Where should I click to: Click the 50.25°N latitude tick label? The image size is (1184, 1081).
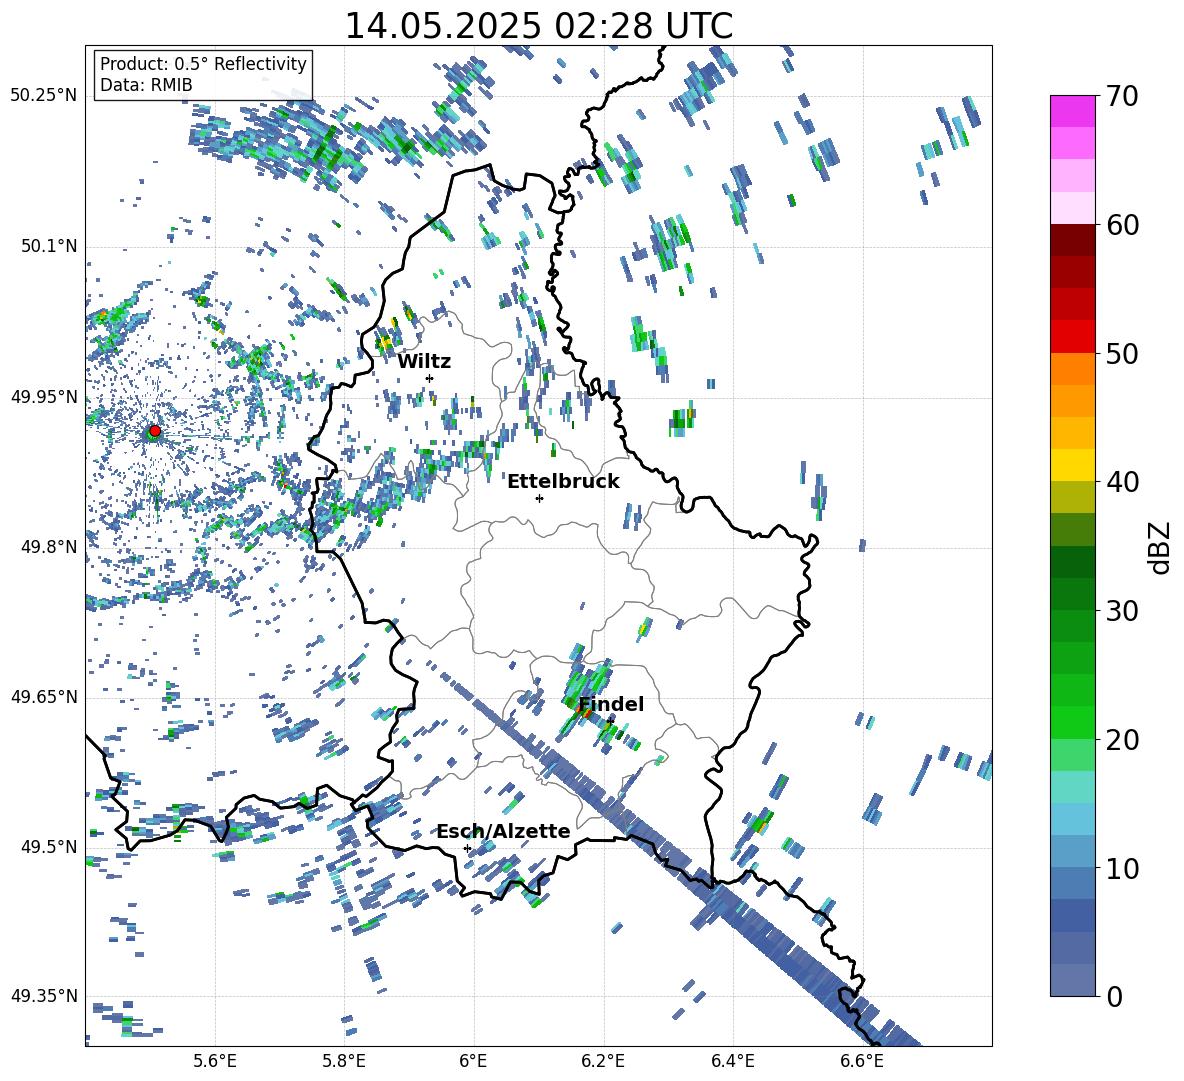pyautogui.click(x=44, y=96)
